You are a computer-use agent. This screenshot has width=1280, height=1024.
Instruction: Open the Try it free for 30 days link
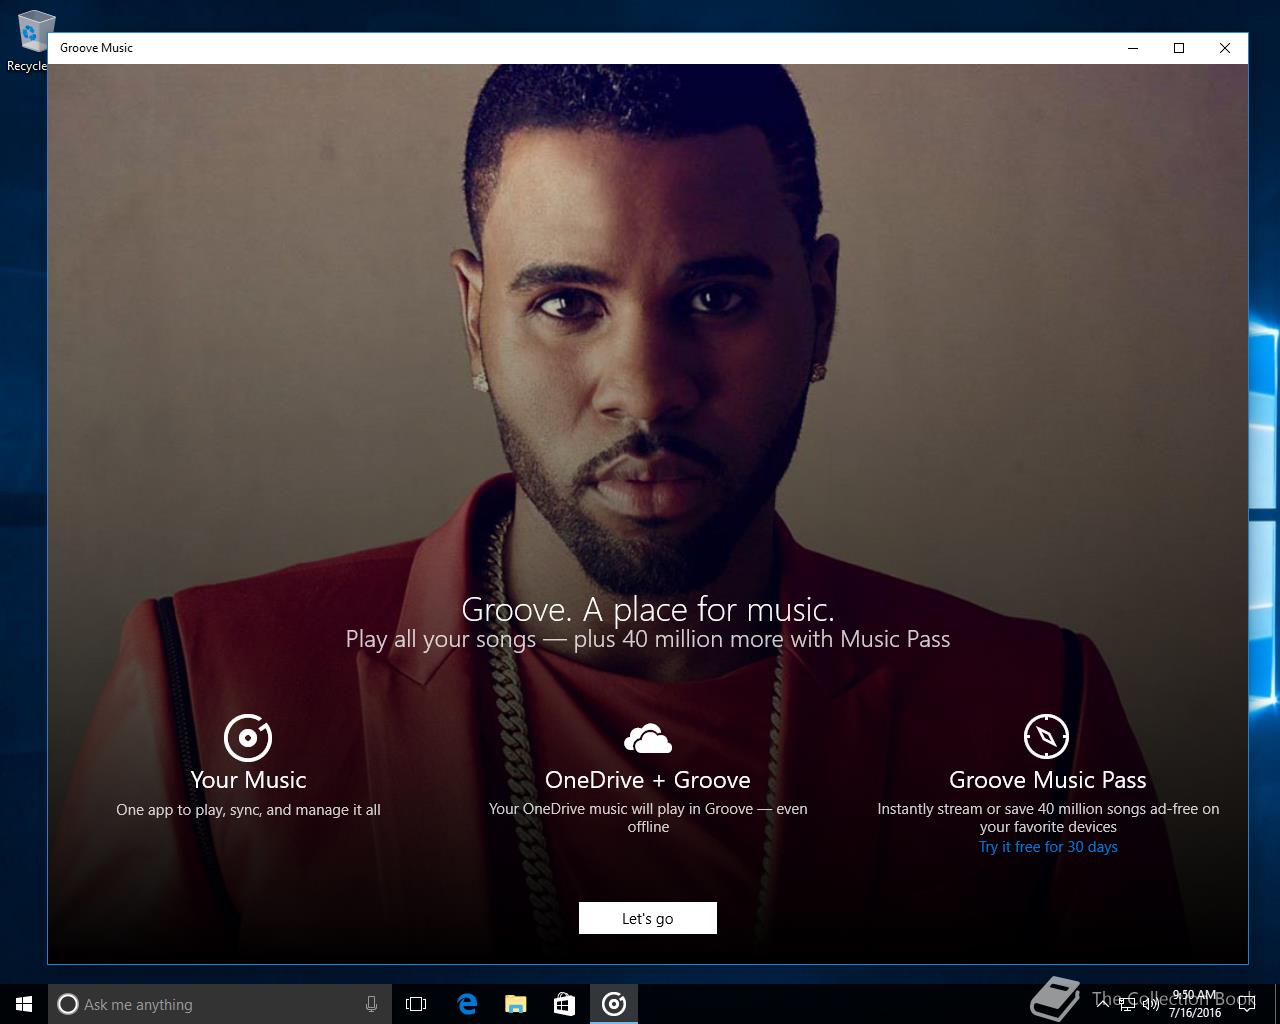coord(1048,847)
